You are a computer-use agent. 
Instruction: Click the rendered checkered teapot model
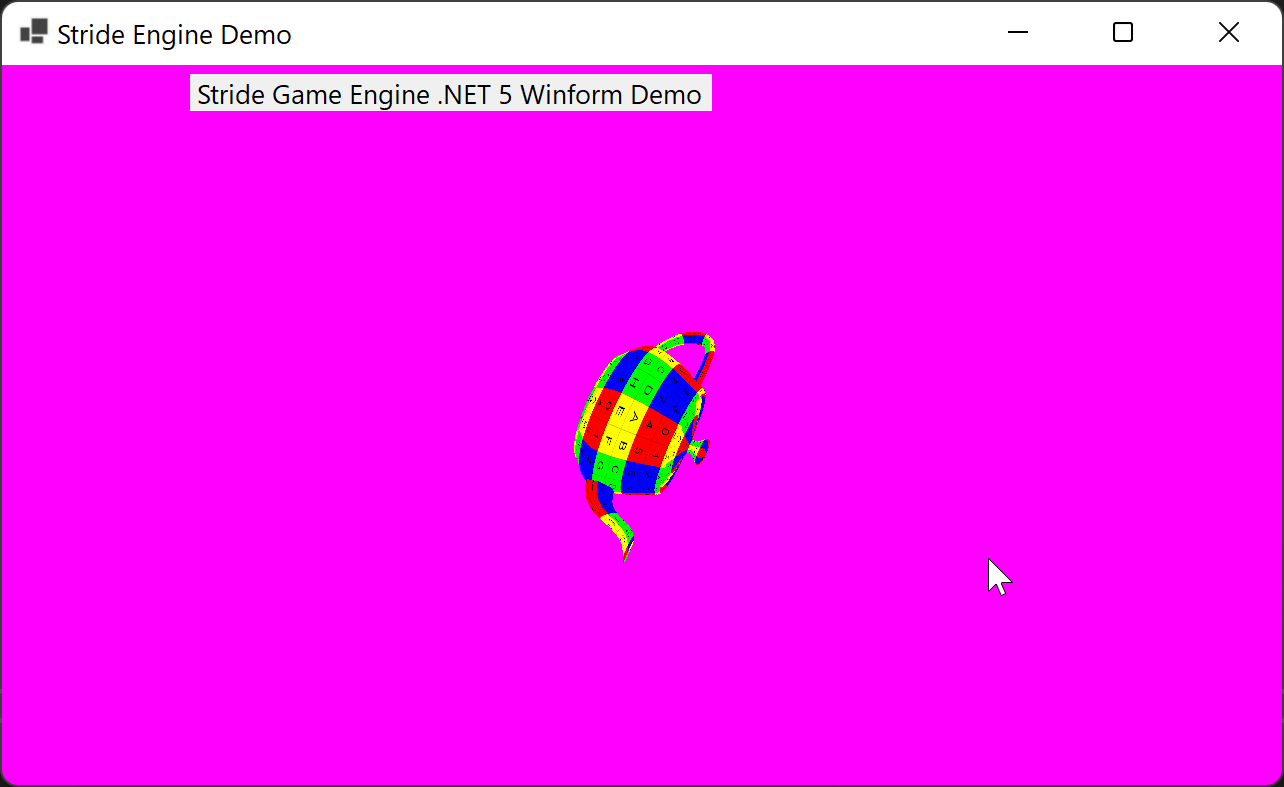(644, 445)
